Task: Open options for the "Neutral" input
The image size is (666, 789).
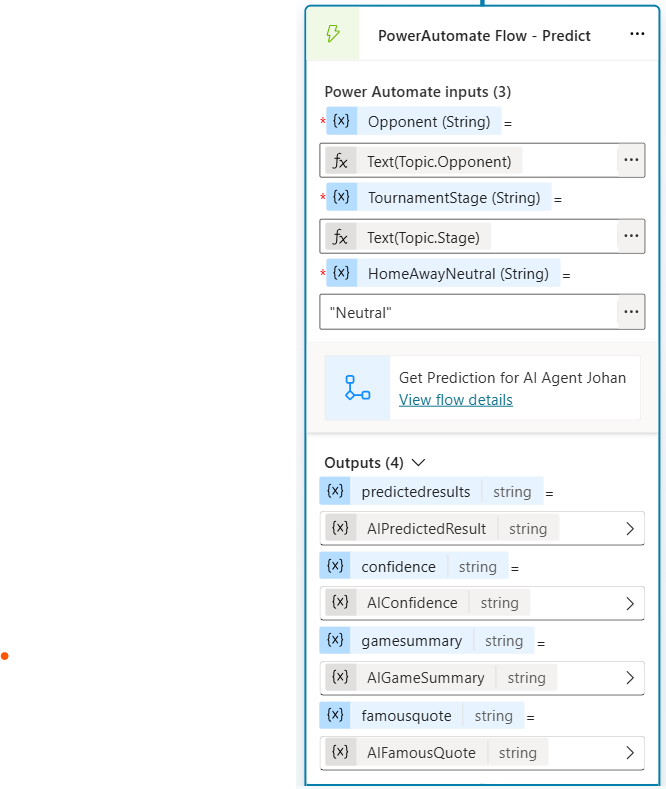Action: point(631,312)
